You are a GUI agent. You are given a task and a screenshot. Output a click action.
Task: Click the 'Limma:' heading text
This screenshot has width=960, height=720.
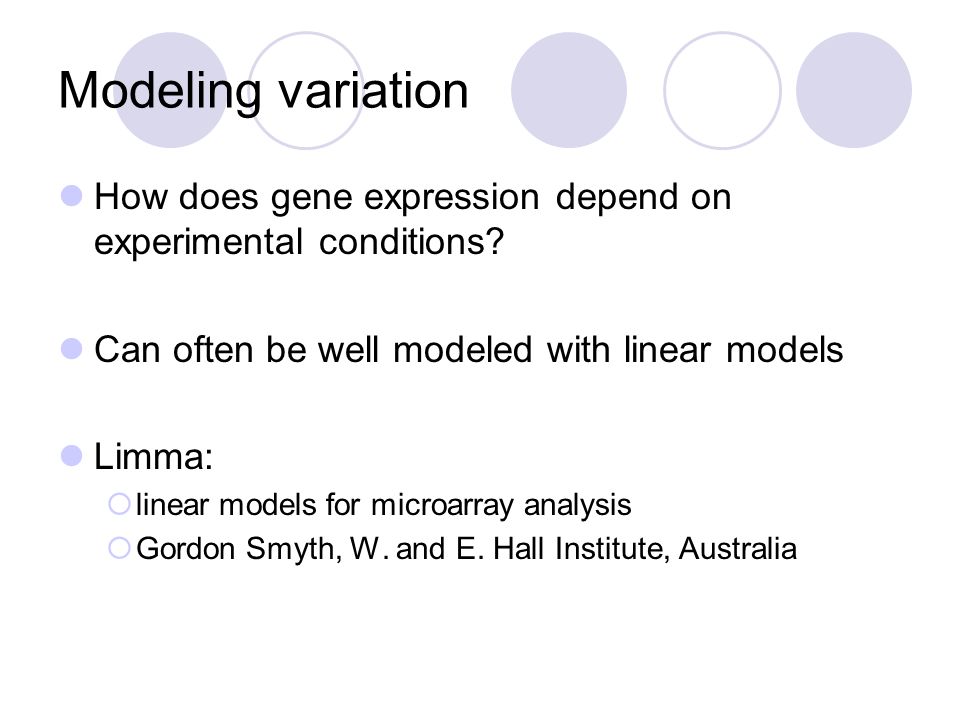click(153, 457)
